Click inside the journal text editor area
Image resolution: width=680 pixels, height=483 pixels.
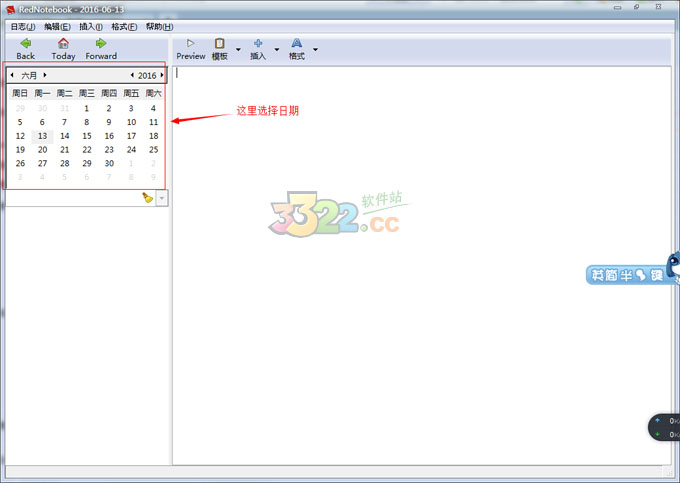[x=422, y=265]
